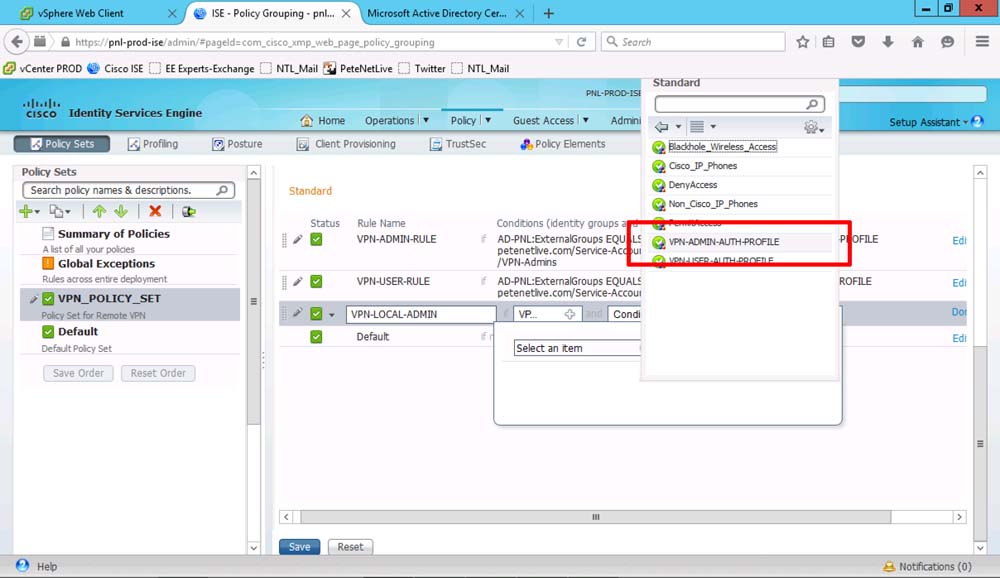Toggle the status checkbox for VPN-ADMIN-RULE

pos(316,240)
